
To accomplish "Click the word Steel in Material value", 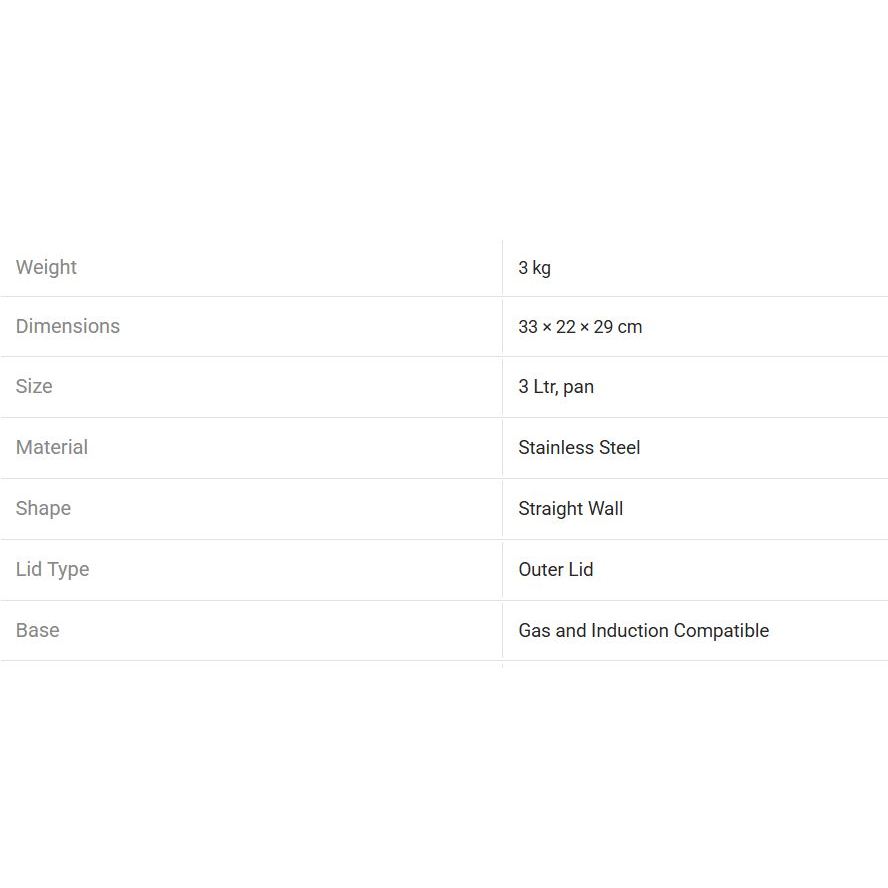I will point(618,448).
